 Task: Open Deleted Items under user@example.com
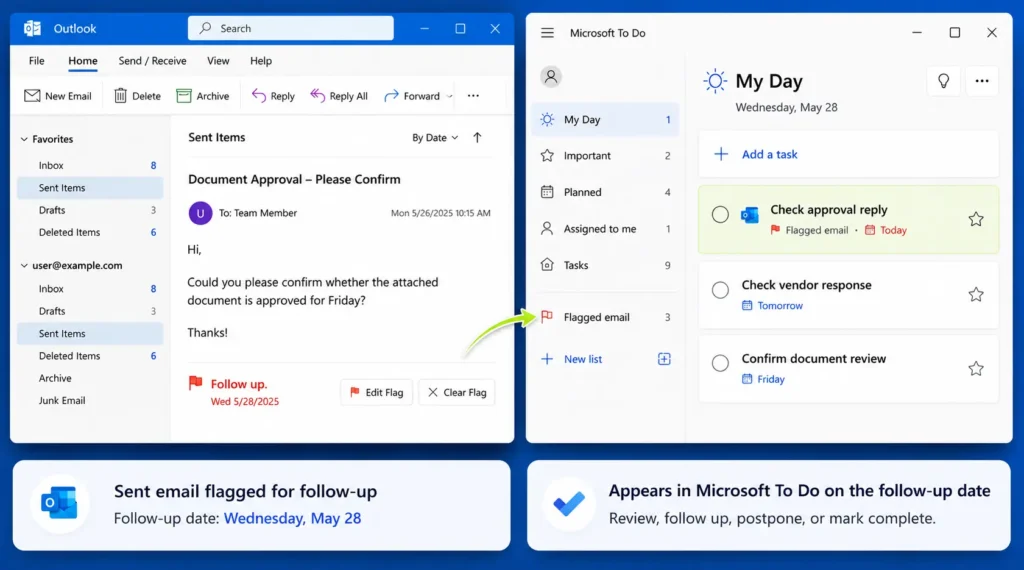tap(90, 356)
